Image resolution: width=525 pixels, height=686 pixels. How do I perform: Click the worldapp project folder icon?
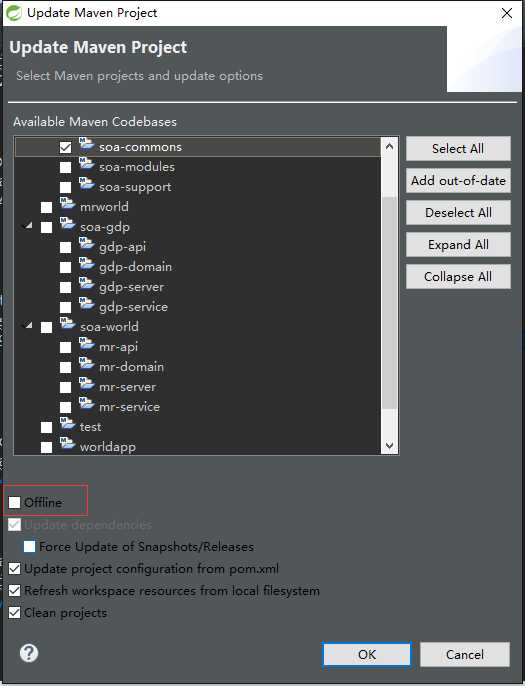pos(67,444)
